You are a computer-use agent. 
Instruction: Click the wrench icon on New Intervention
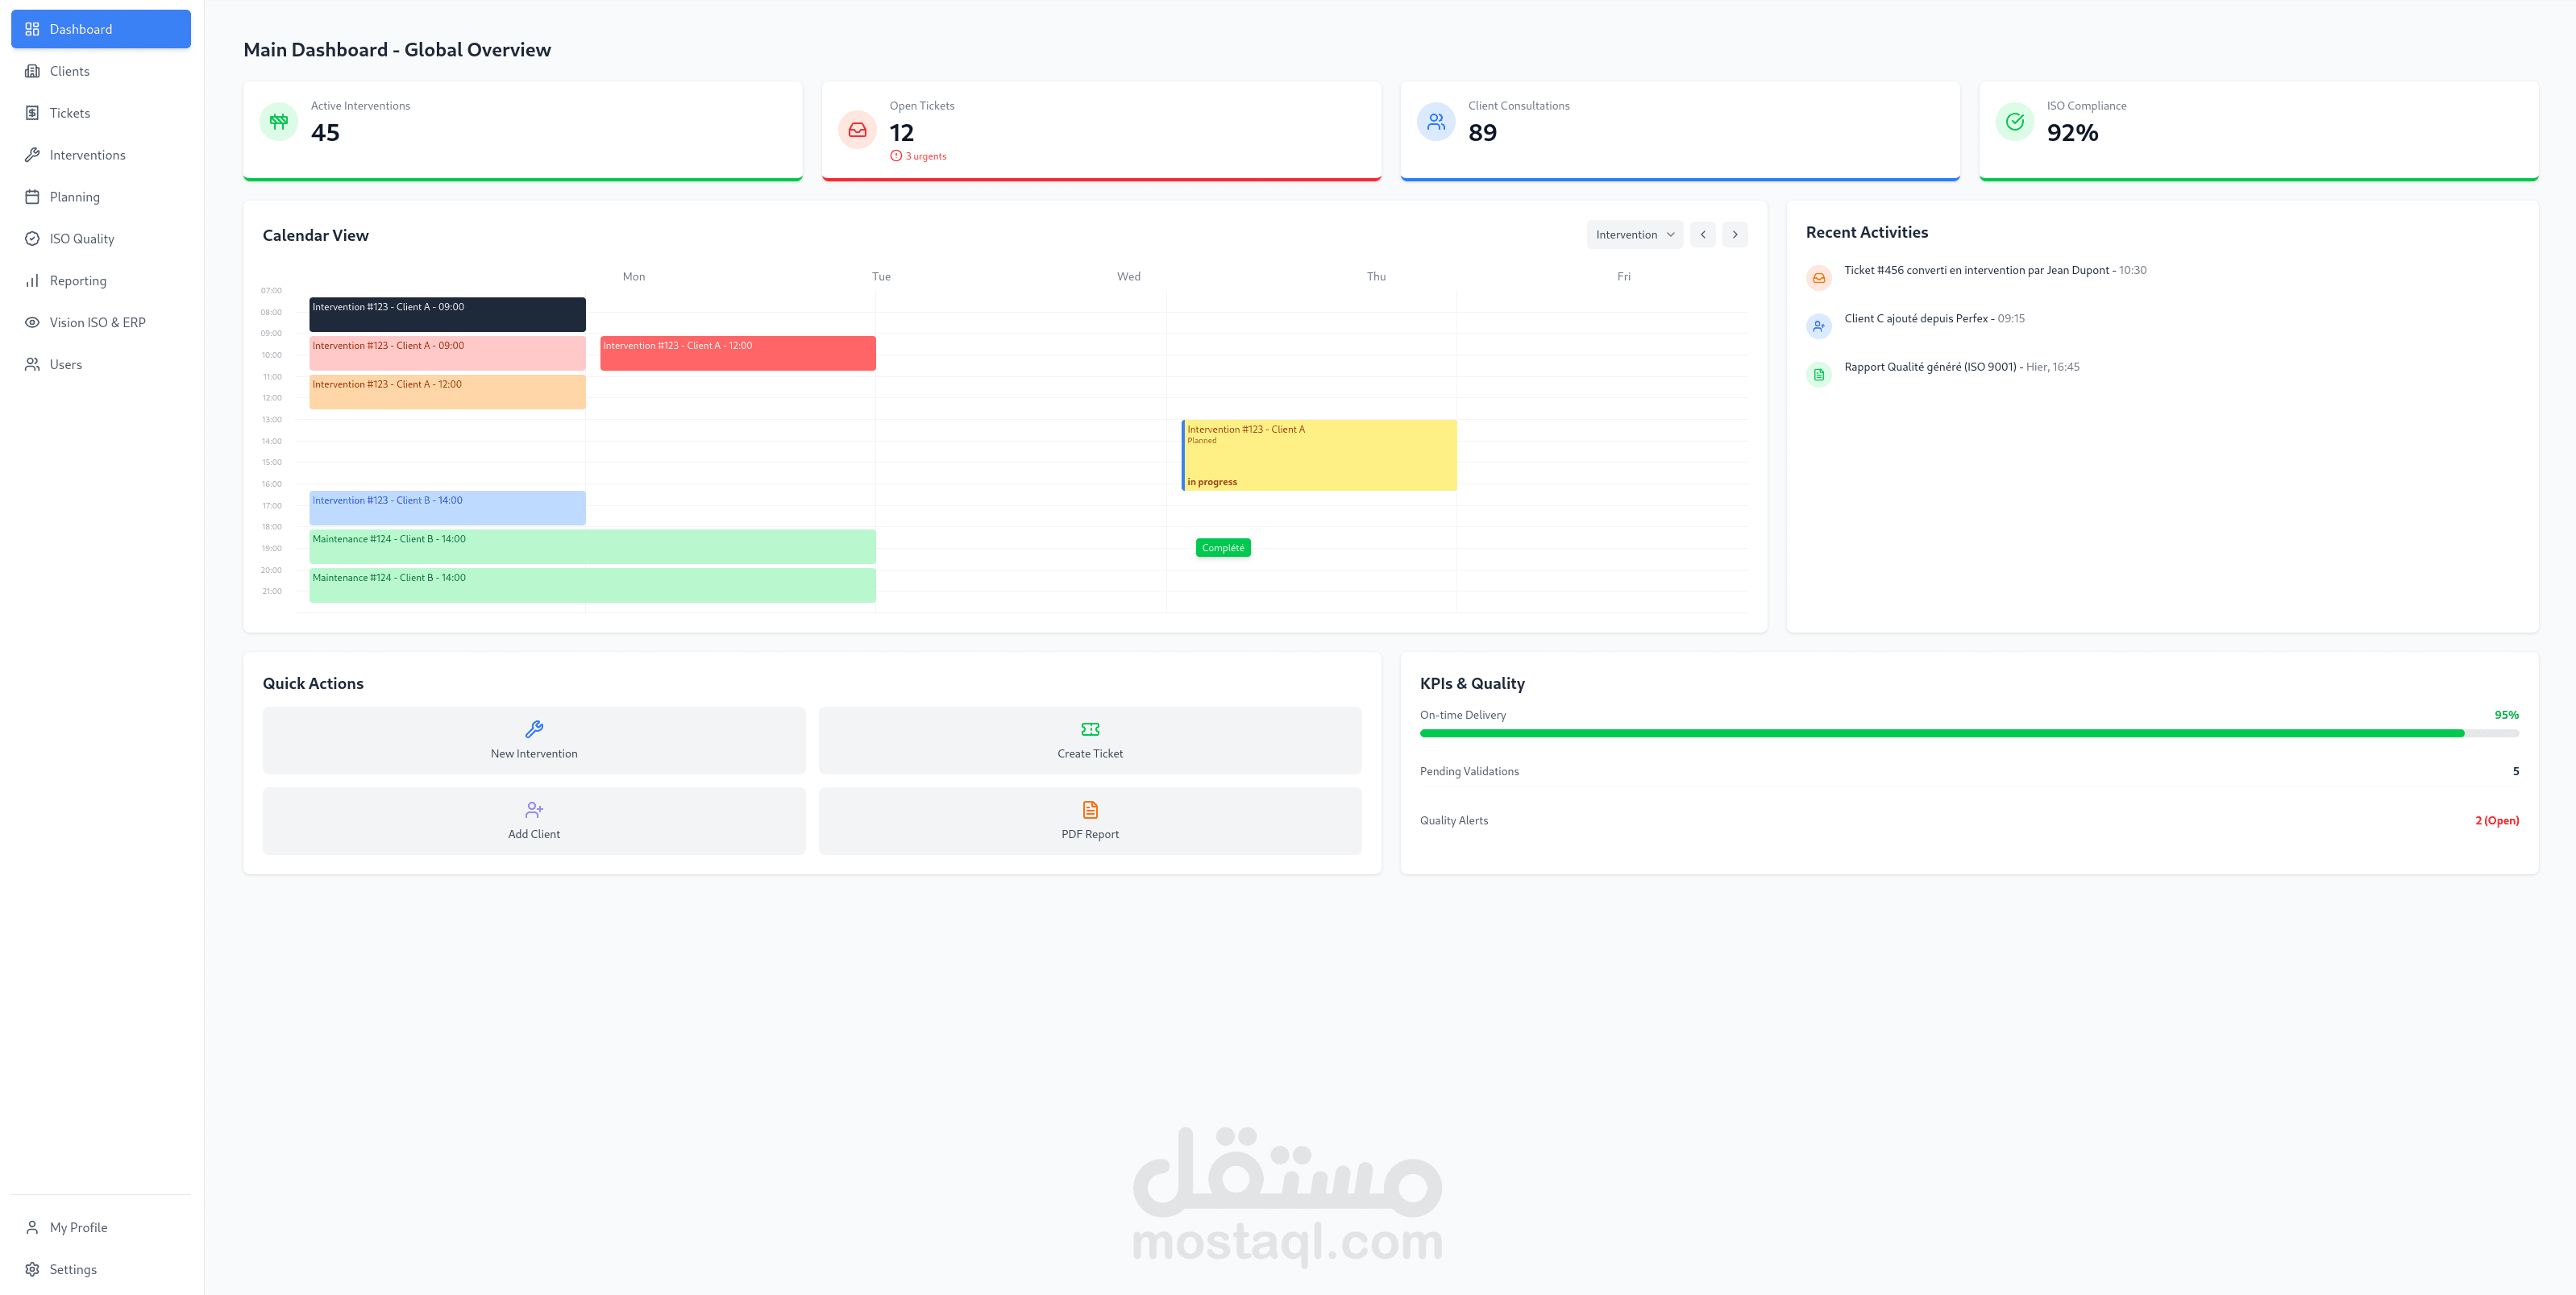pos(534,729)
